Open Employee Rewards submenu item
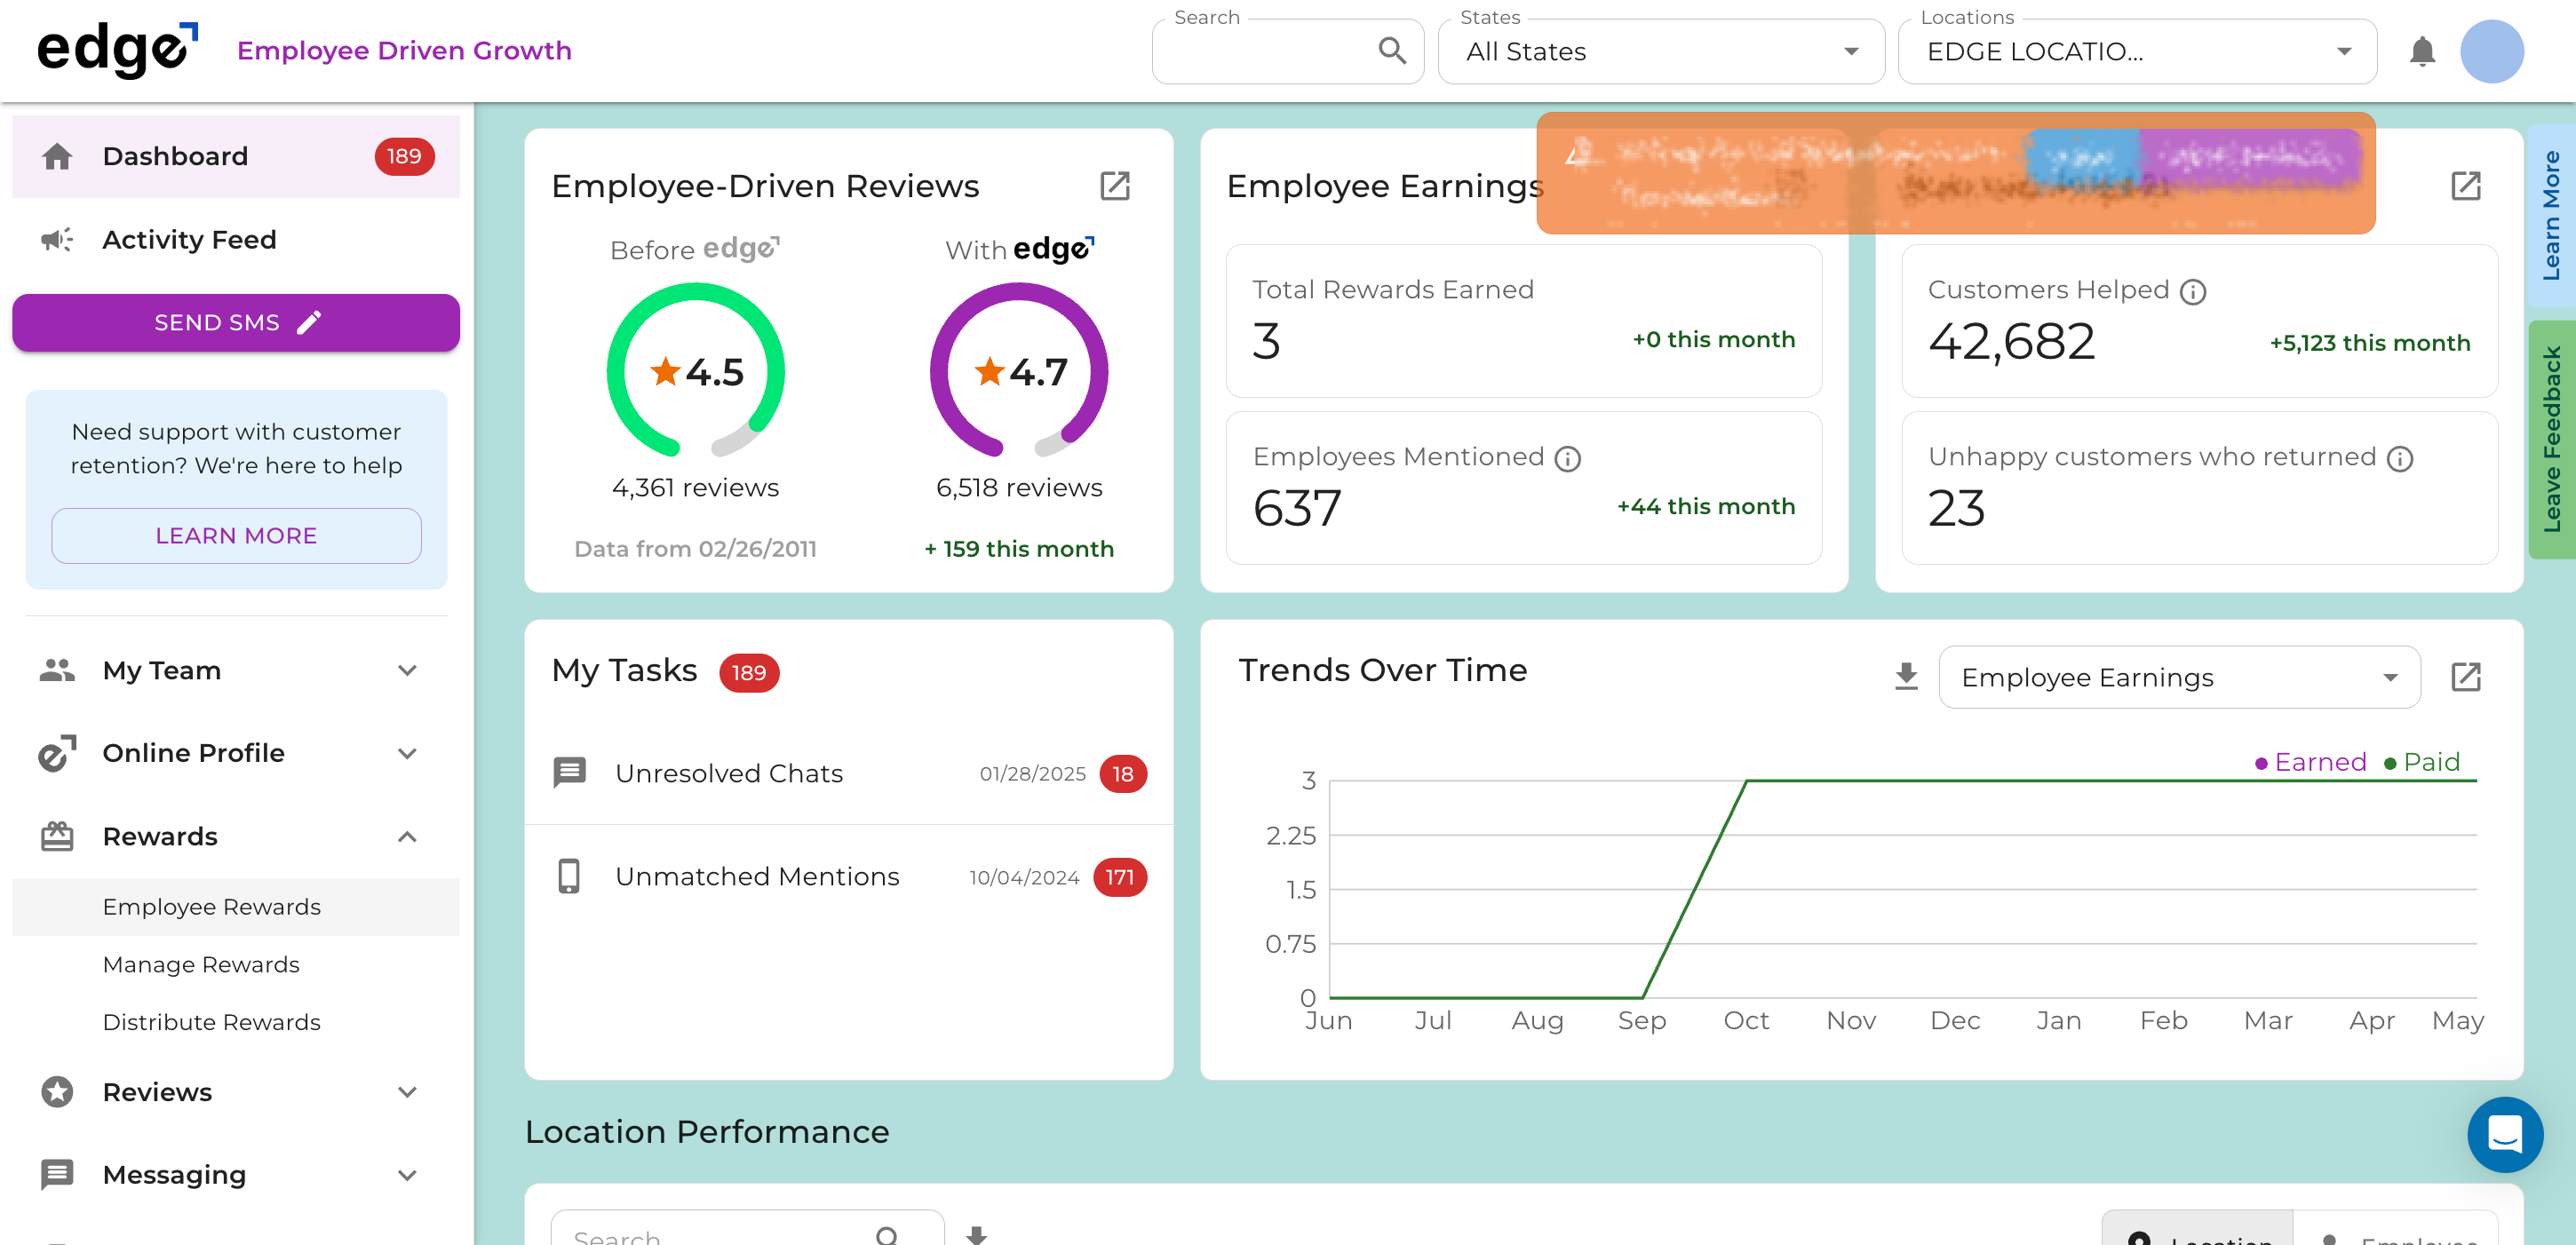2576x1245 pixels. point(236,907)
